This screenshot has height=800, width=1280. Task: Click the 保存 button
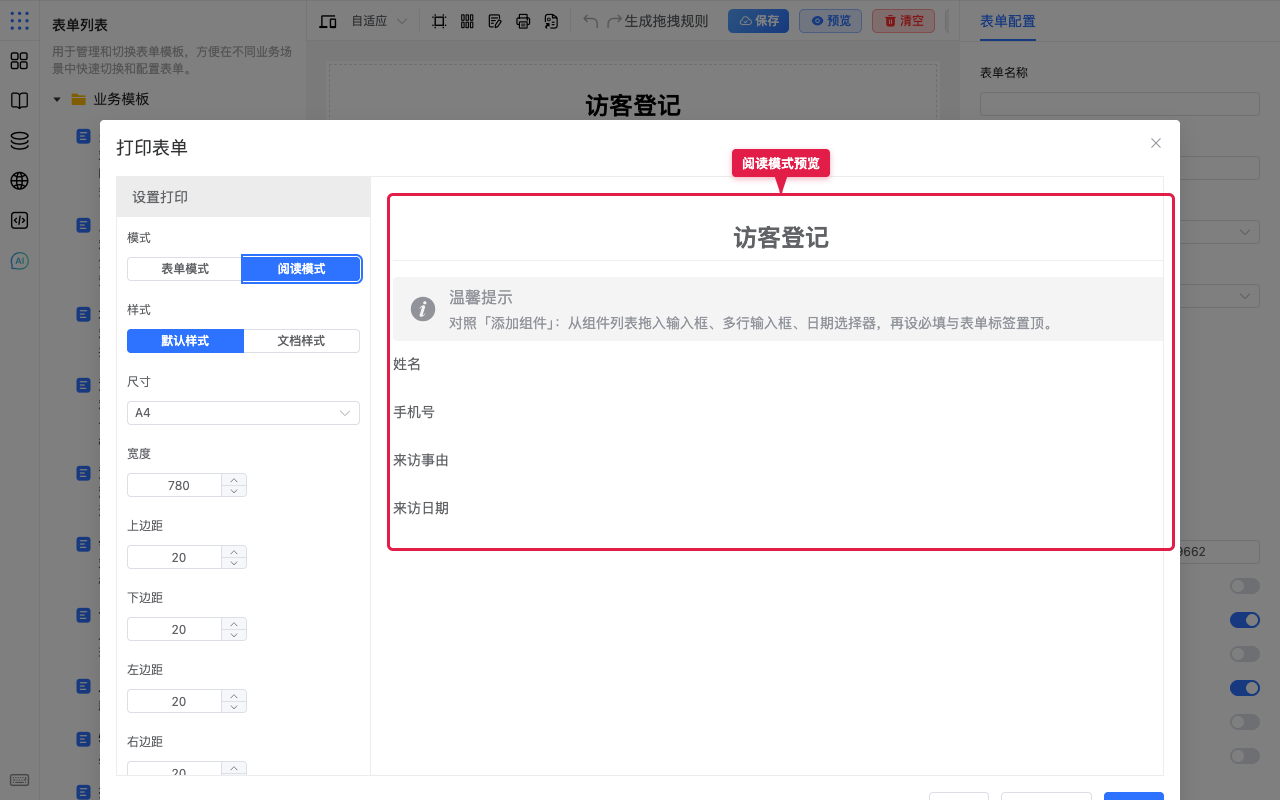coord(758,21)
